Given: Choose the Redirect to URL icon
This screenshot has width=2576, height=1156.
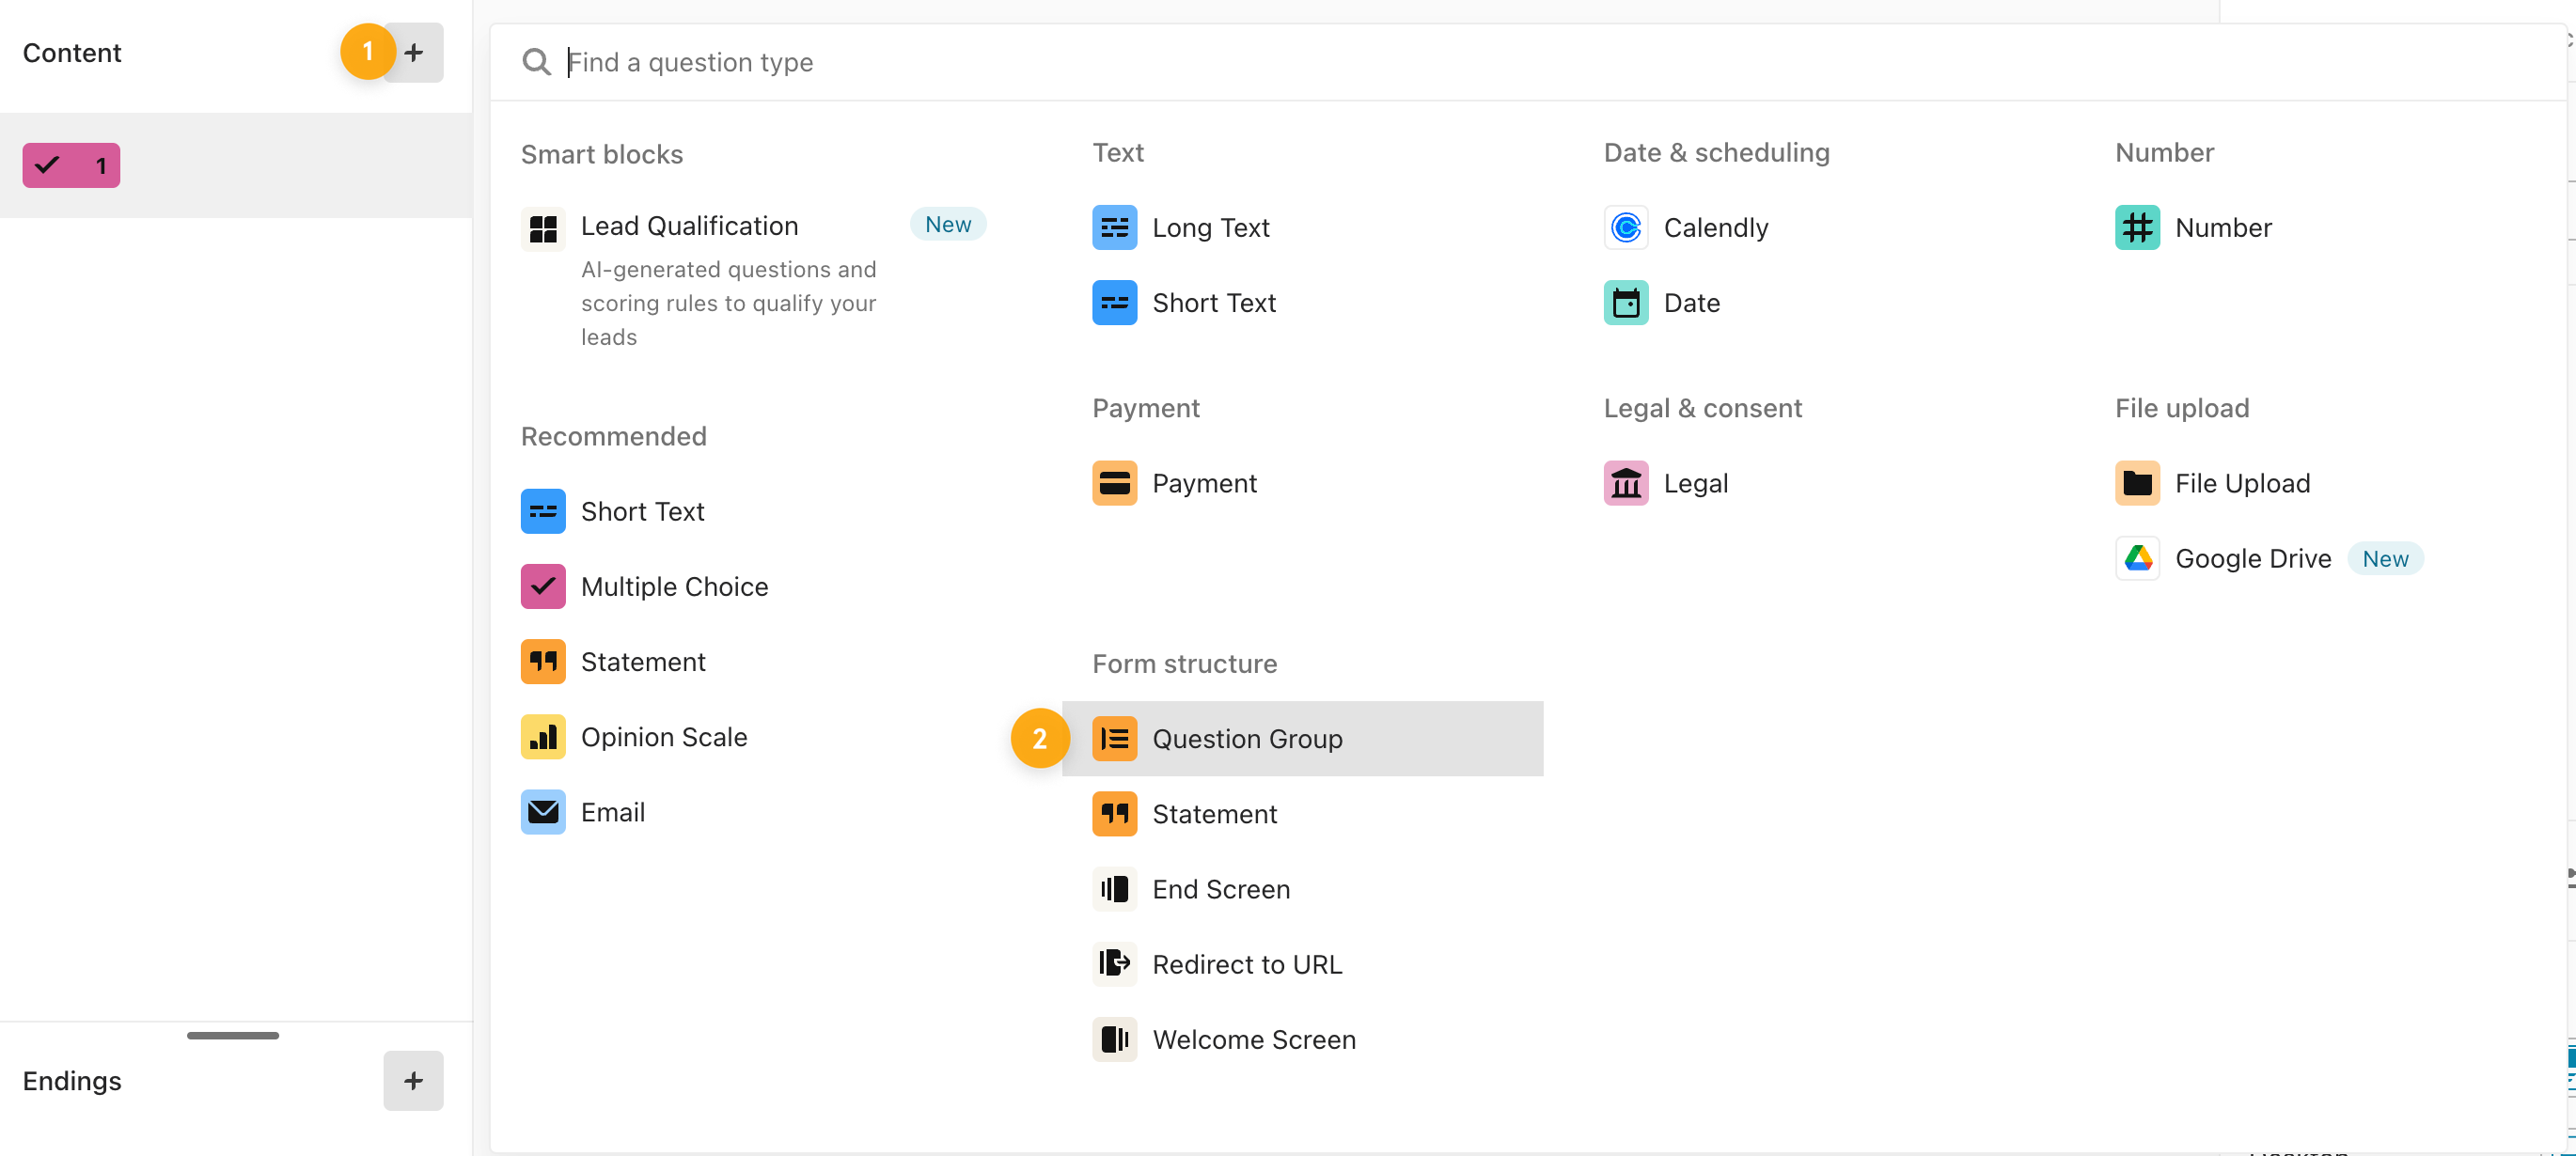Looking at the screenshot, I should click(1114, 965).
